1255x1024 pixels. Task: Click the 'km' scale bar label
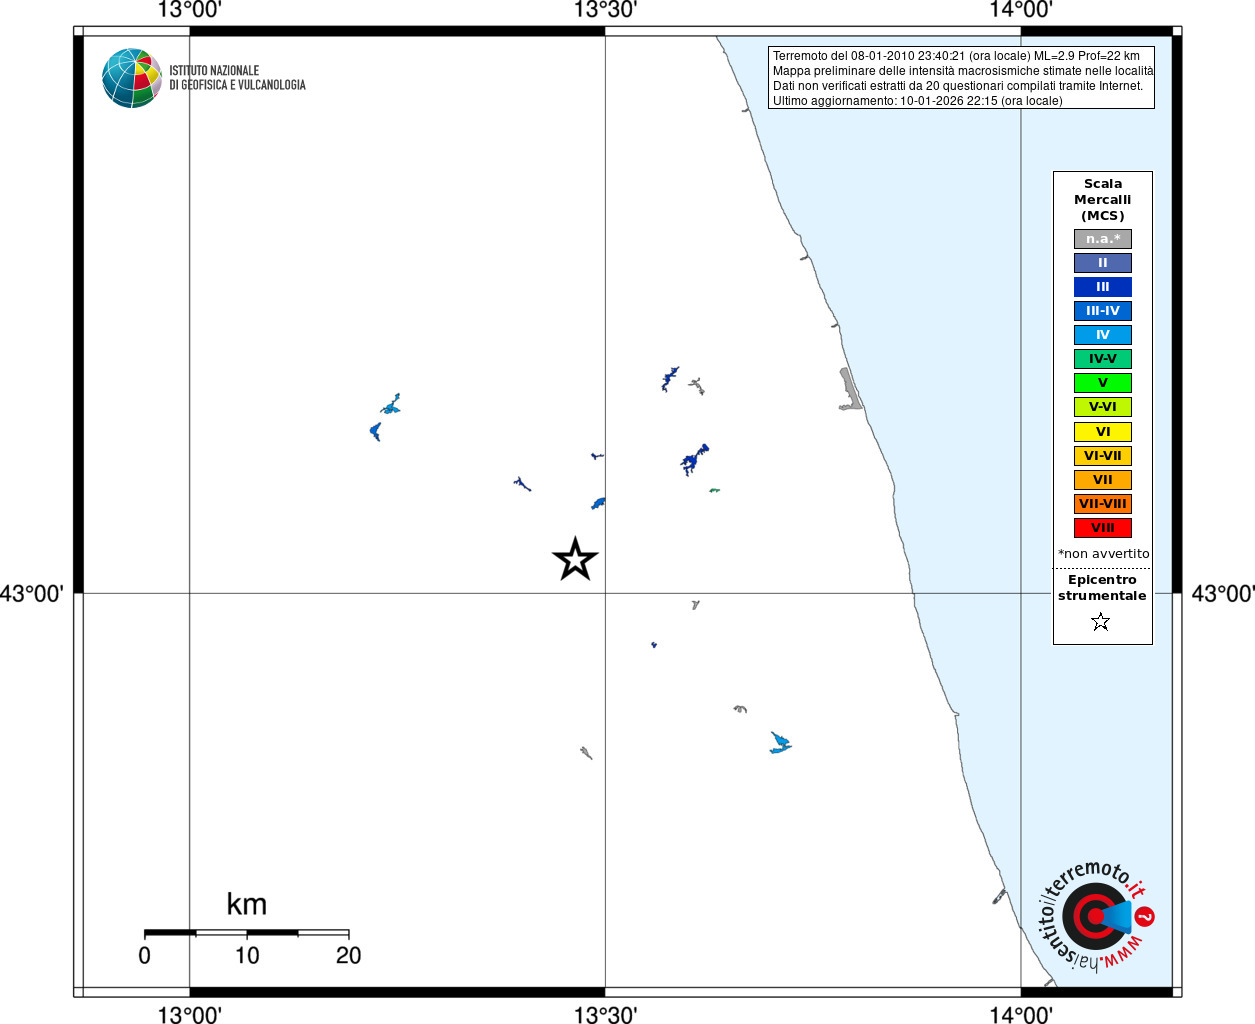click(246, 904)
